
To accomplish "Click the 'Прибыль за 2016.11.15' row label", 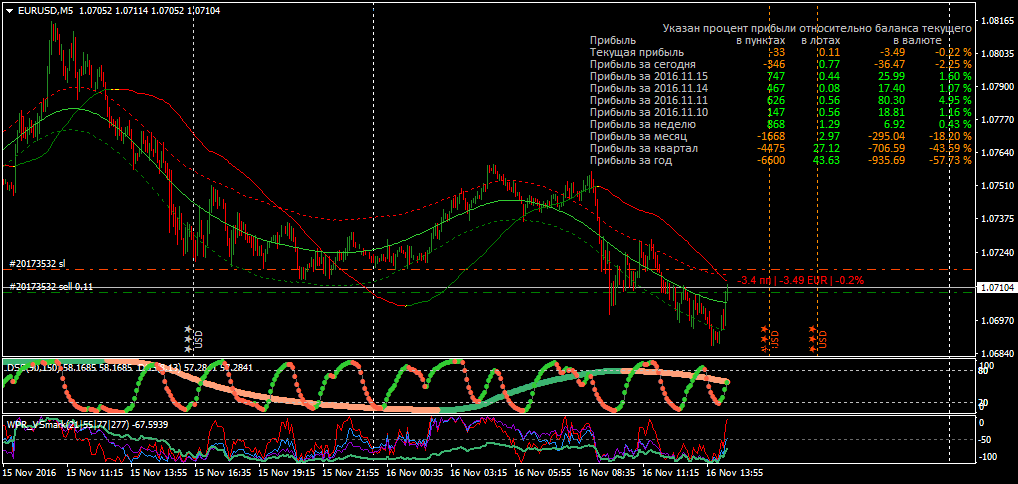I will click(649, 77).
